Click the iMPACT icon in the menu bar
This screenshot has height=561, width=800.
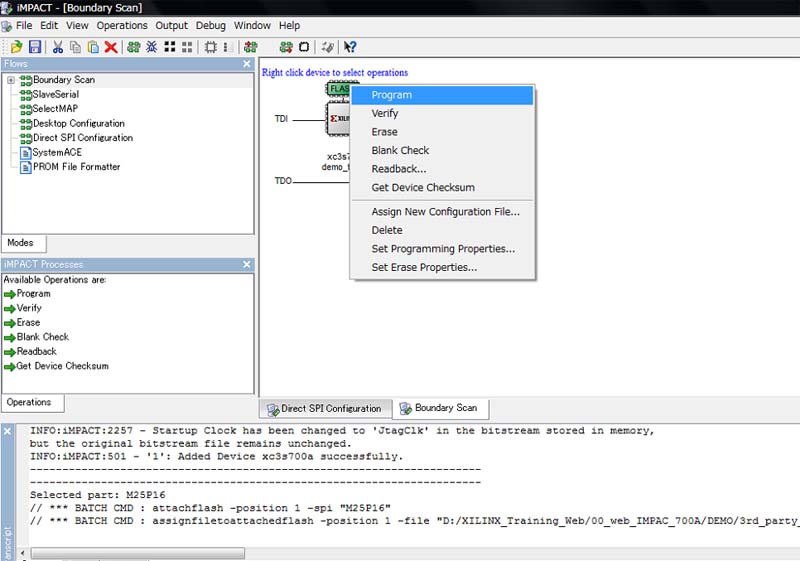6,26
